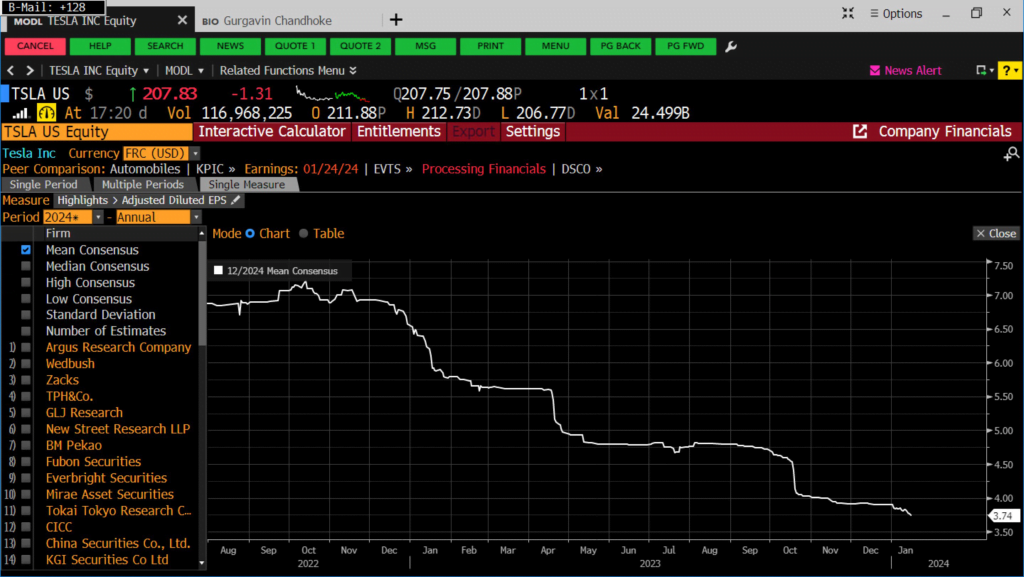The image size is (1024, 577).
Task: Check the Zacks firm checkbox
Action: (x=25, y=380)
